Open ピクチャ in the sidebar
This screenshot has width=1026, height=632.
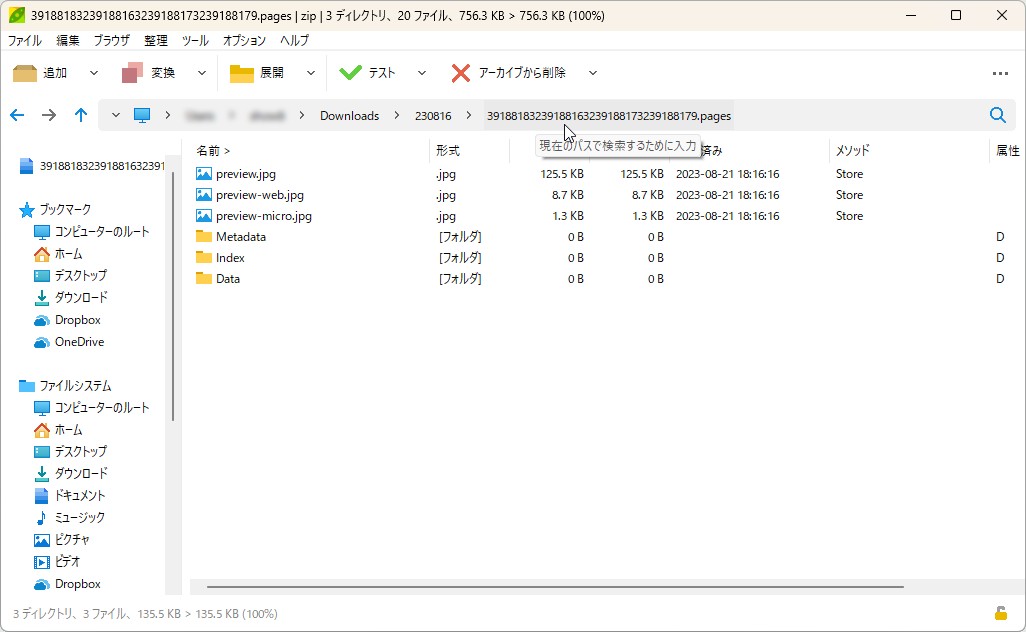[62, 540]
